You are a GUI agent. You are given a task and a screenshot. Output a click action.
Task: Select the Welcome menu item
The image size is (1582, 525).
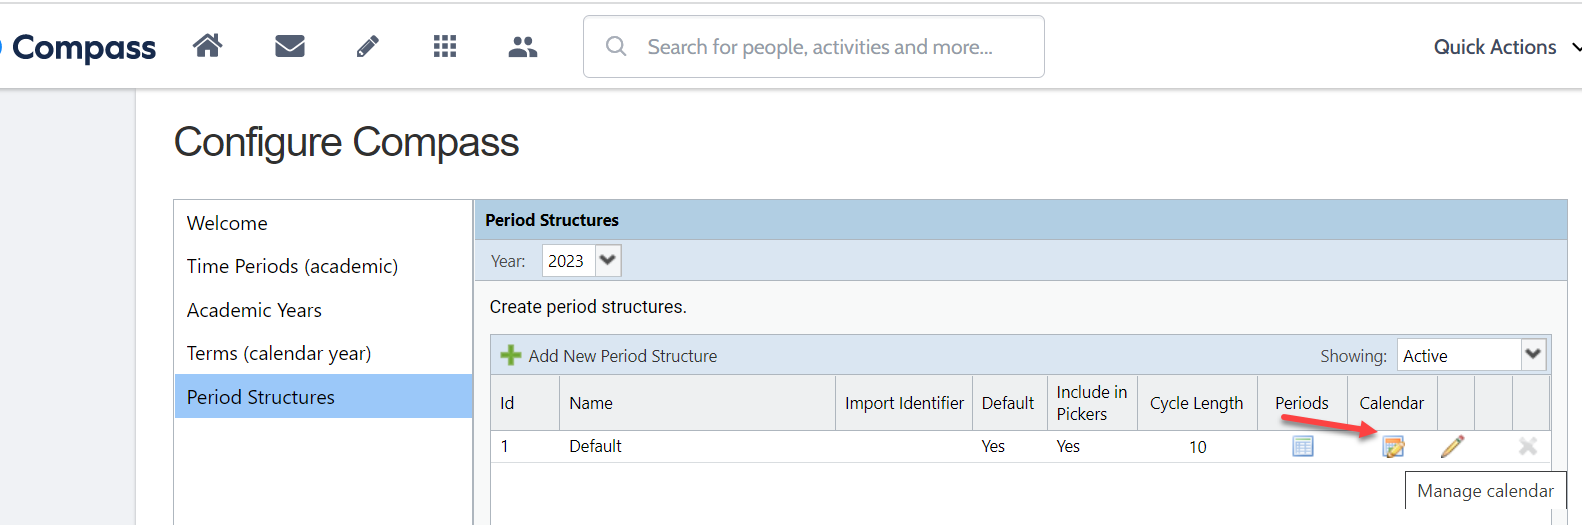click(x=227, y=223)
